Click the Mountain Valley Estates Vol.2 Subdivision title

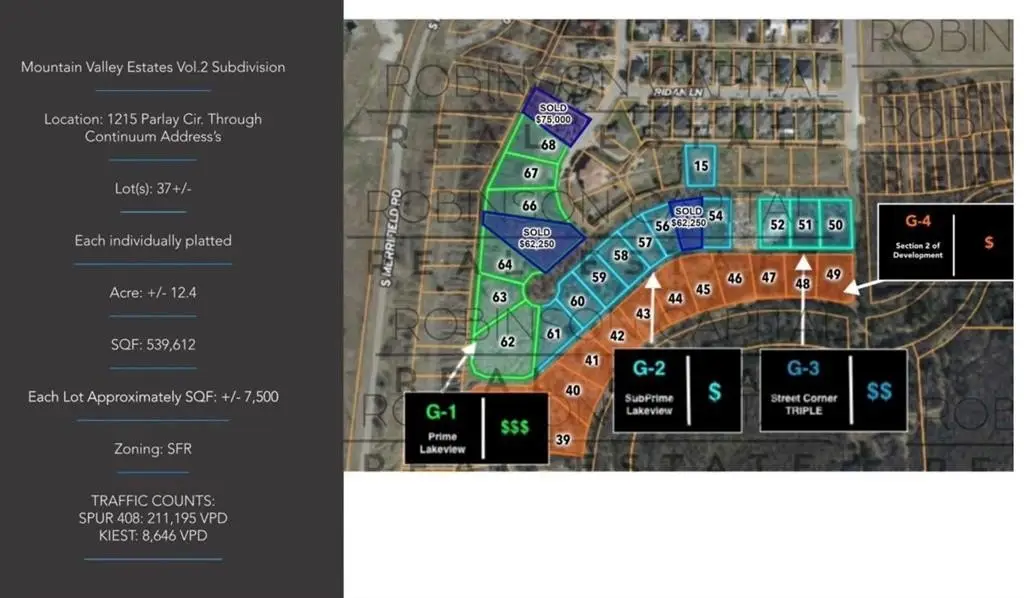pos(153,67)
